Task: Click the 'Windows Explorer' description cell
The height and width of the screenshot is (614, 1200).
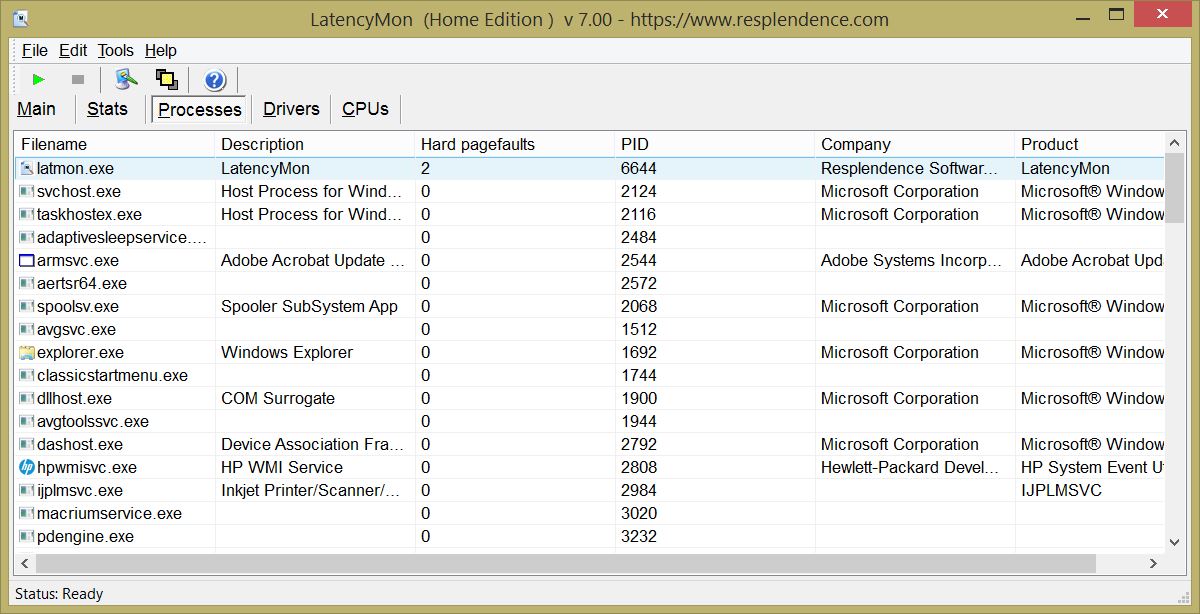Action: (287, 353)
